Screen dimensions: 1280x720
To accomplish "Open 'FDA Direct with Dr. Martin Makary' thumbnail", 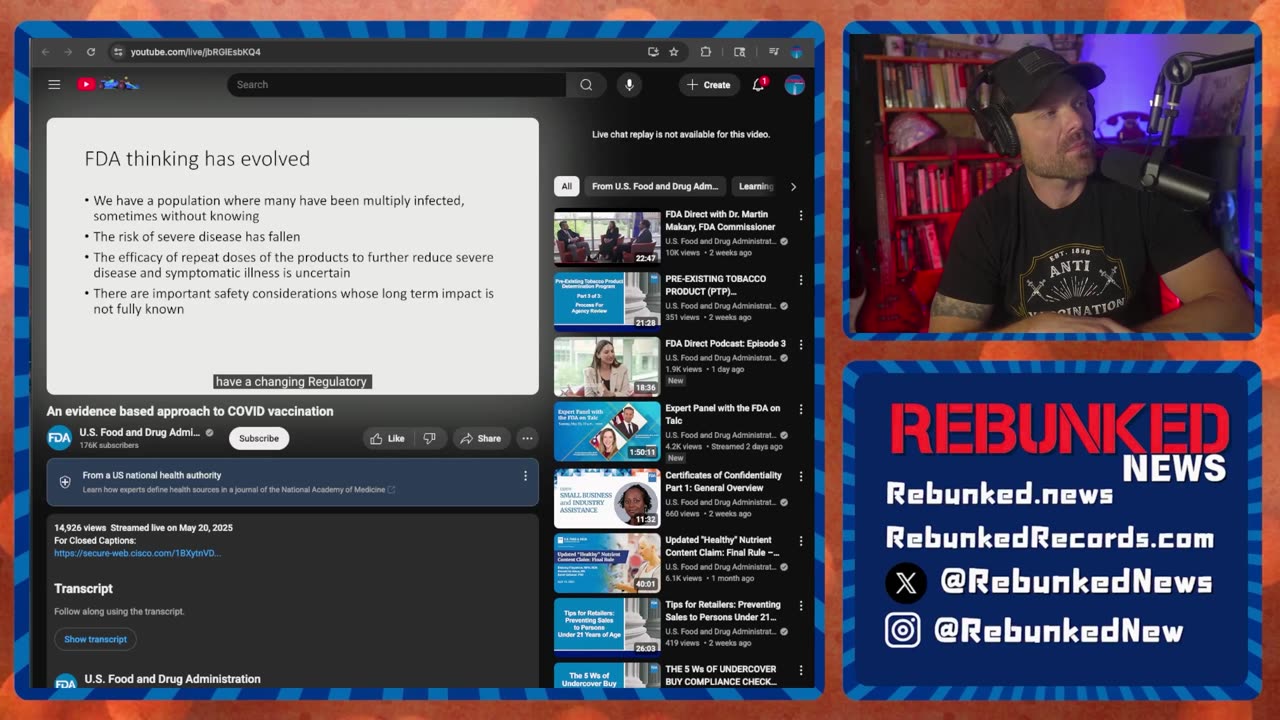I will [x=607, y=236].
